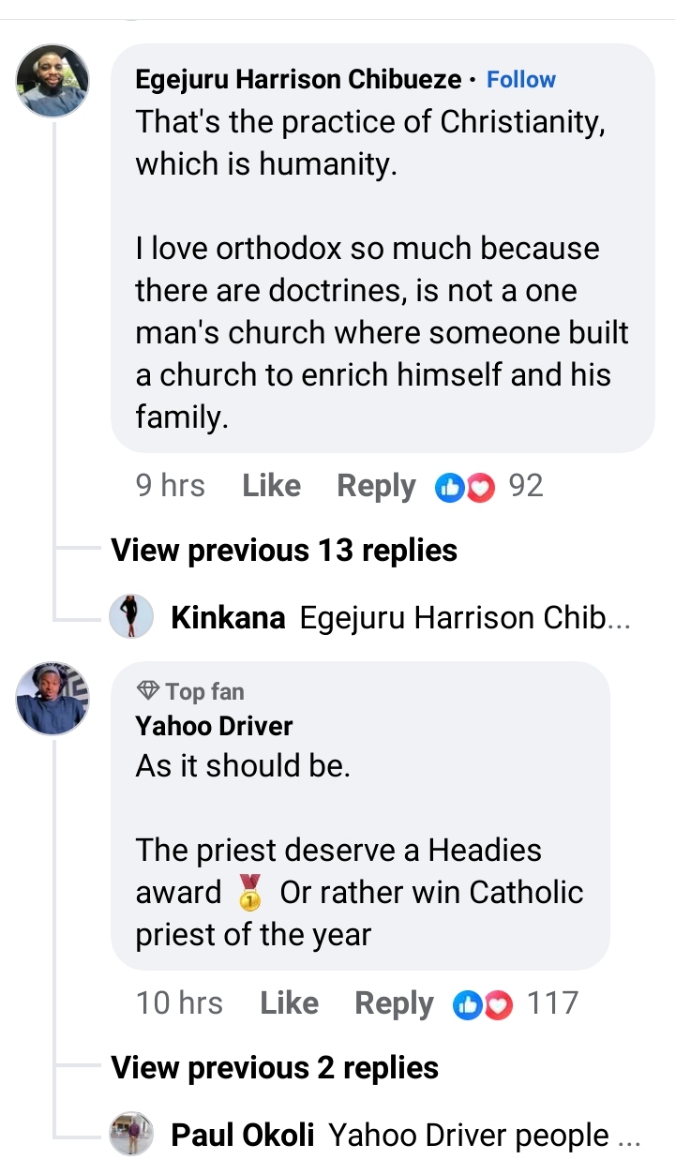Open reactions icons on Egejuru's comment
Screen dimensions: 675x1160
465,487
